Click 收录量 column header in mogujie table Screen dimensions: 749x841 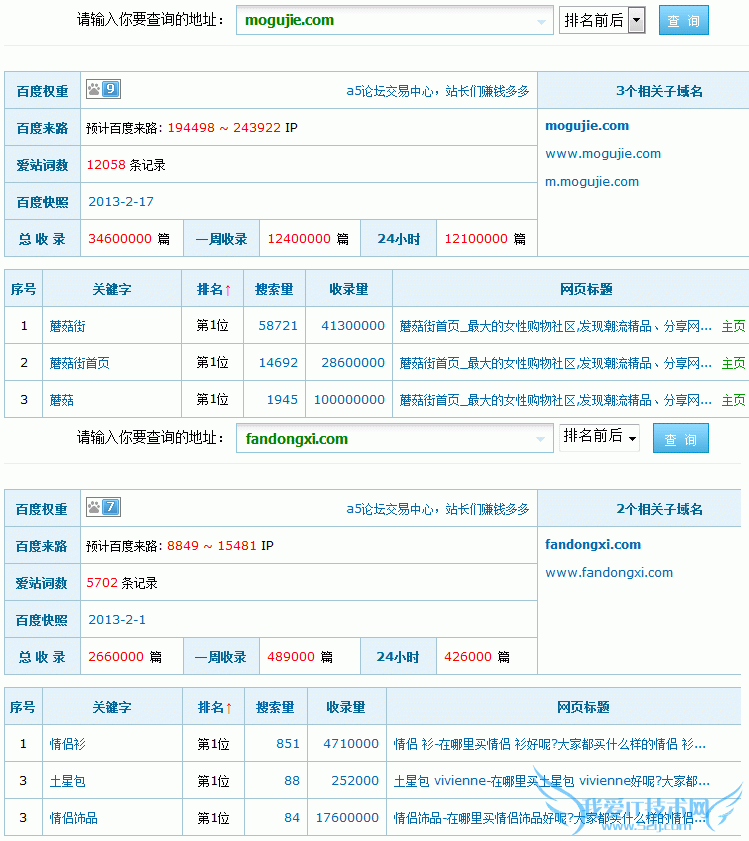point(349,289)
